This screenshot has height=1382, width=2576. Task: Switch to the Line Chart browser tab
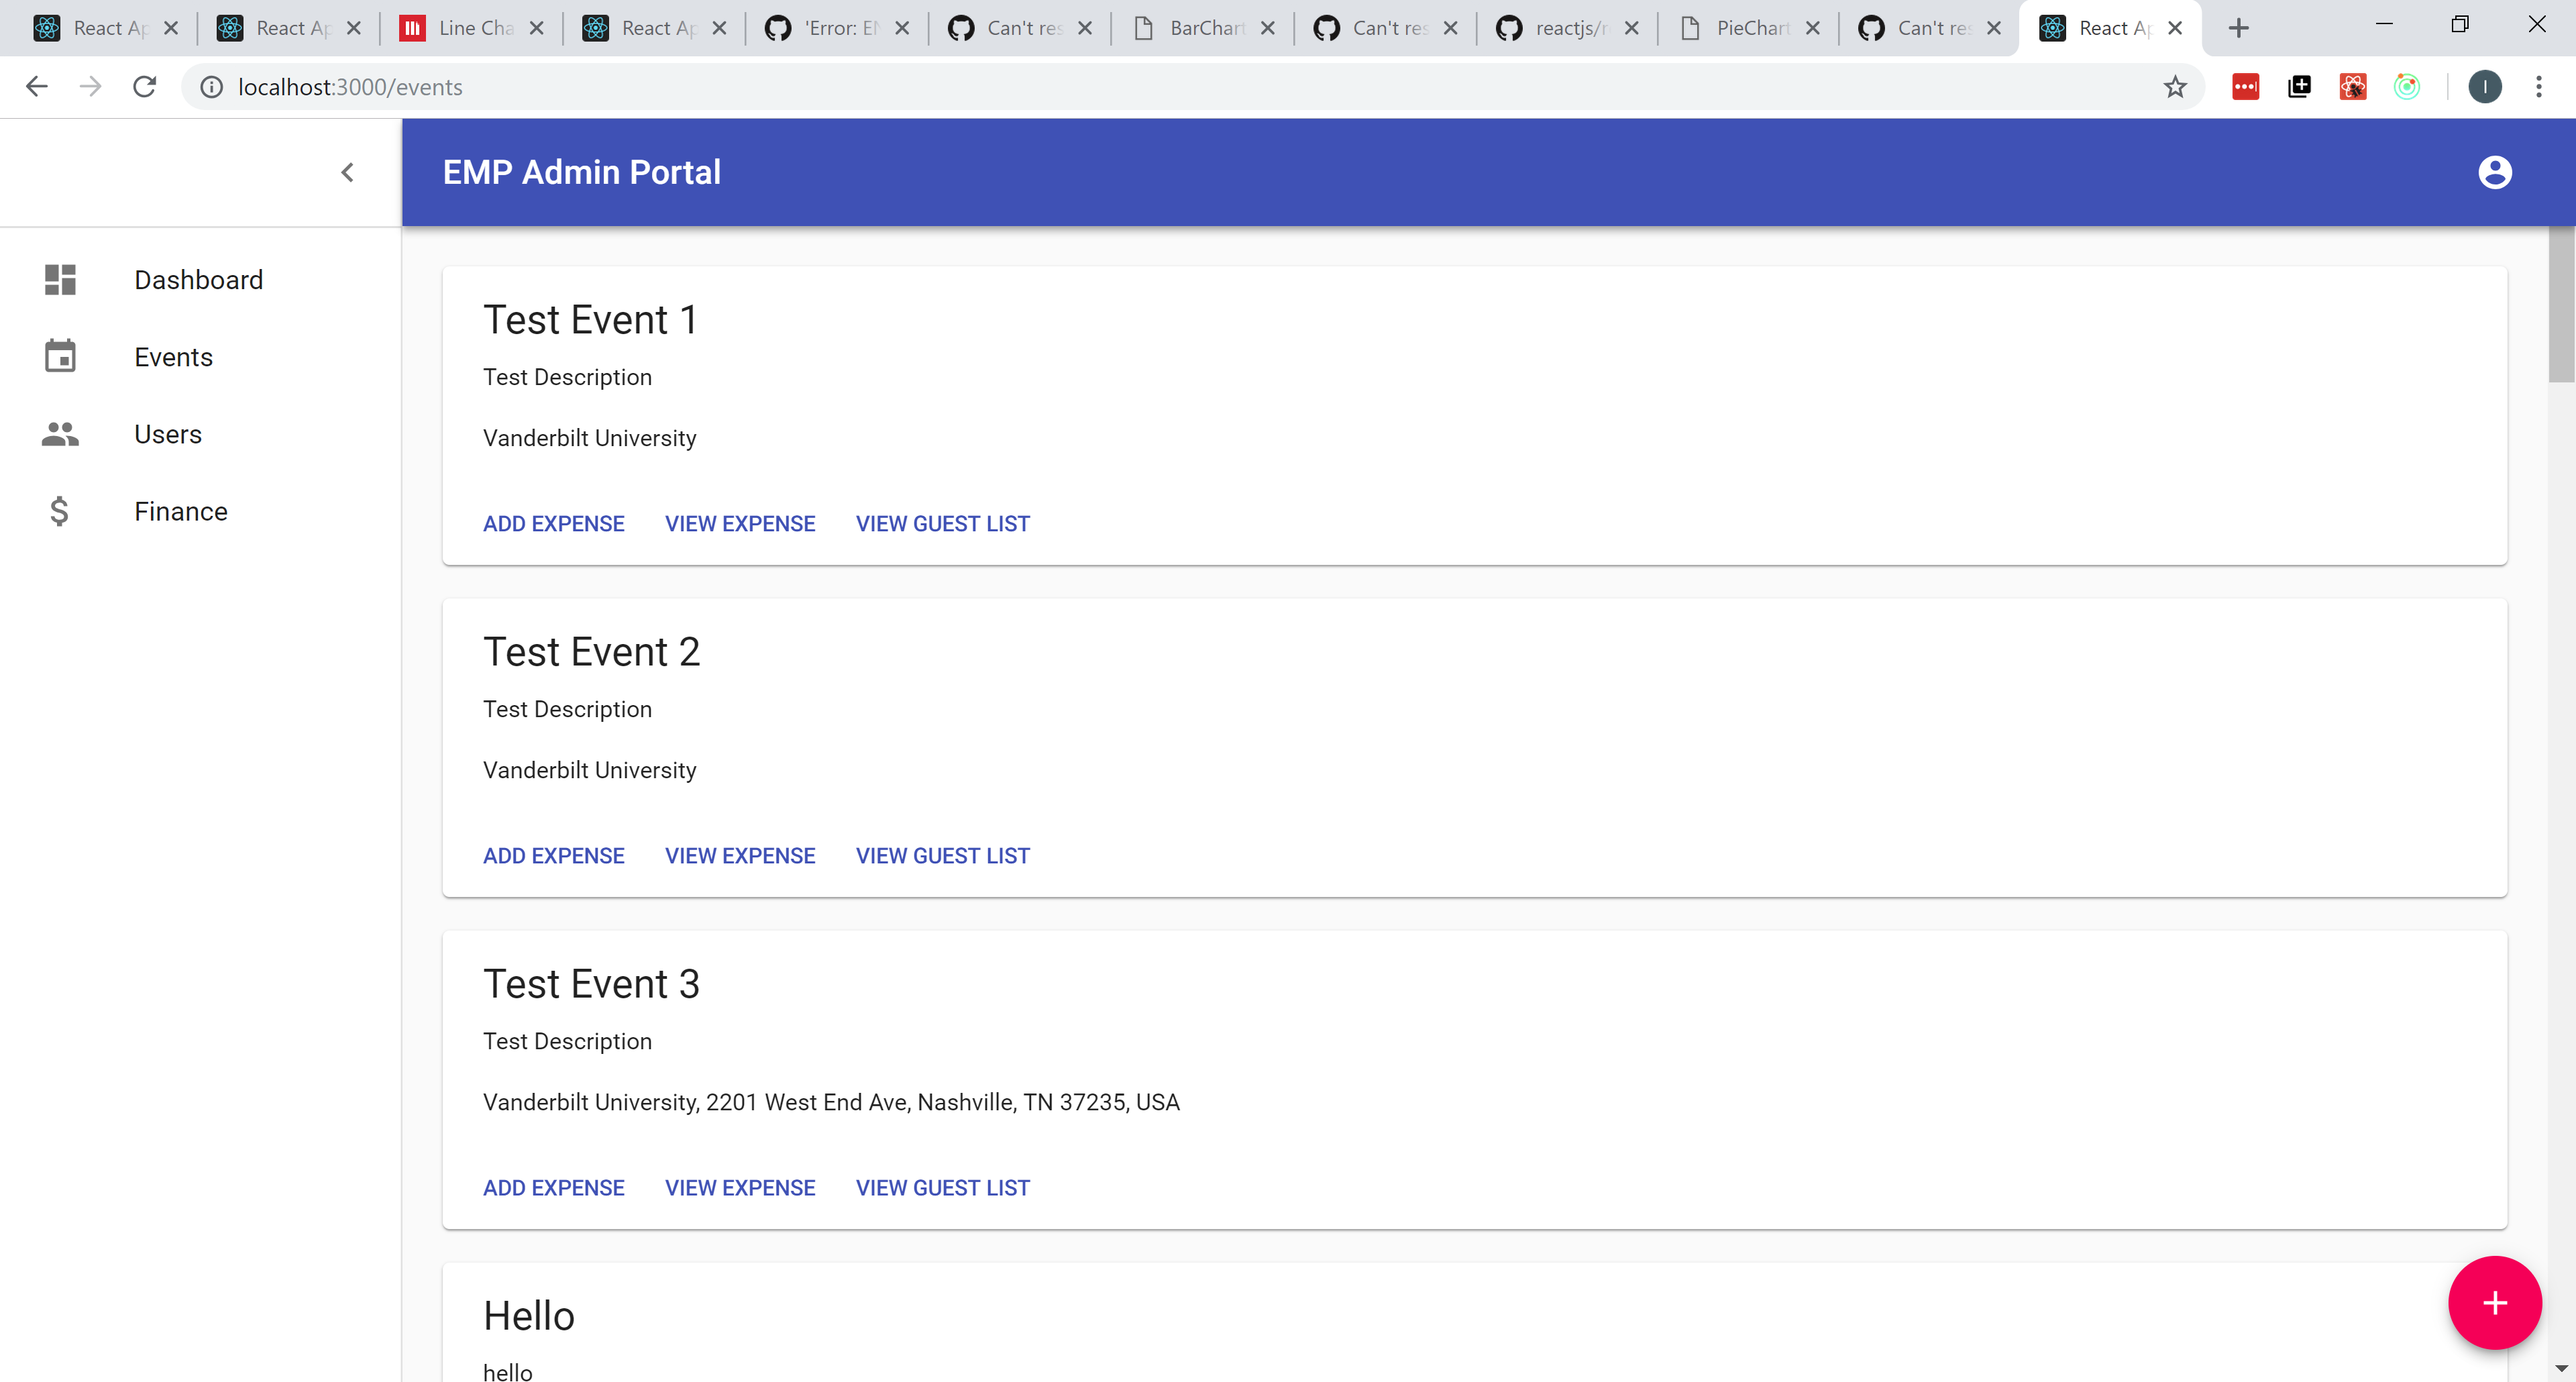470,28
